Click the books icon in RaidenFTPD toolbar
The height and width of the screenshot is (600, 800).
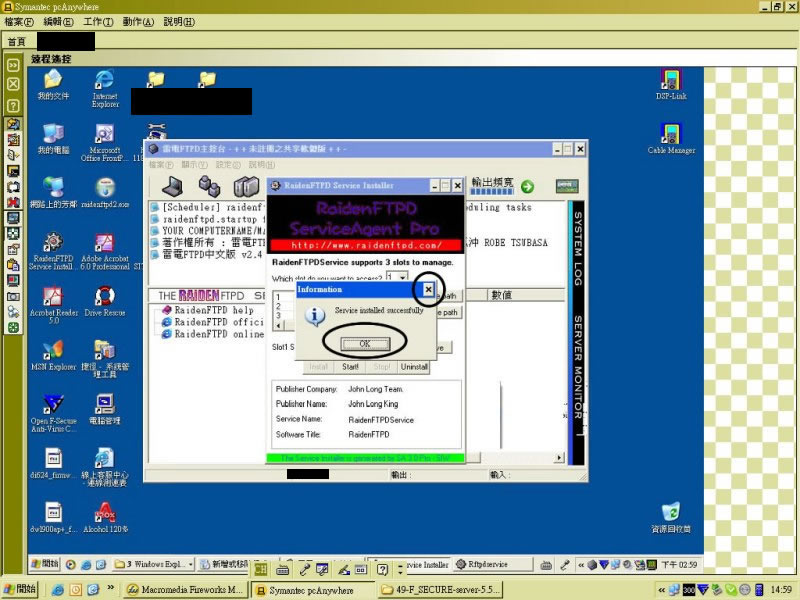click(x=246, y=186)
